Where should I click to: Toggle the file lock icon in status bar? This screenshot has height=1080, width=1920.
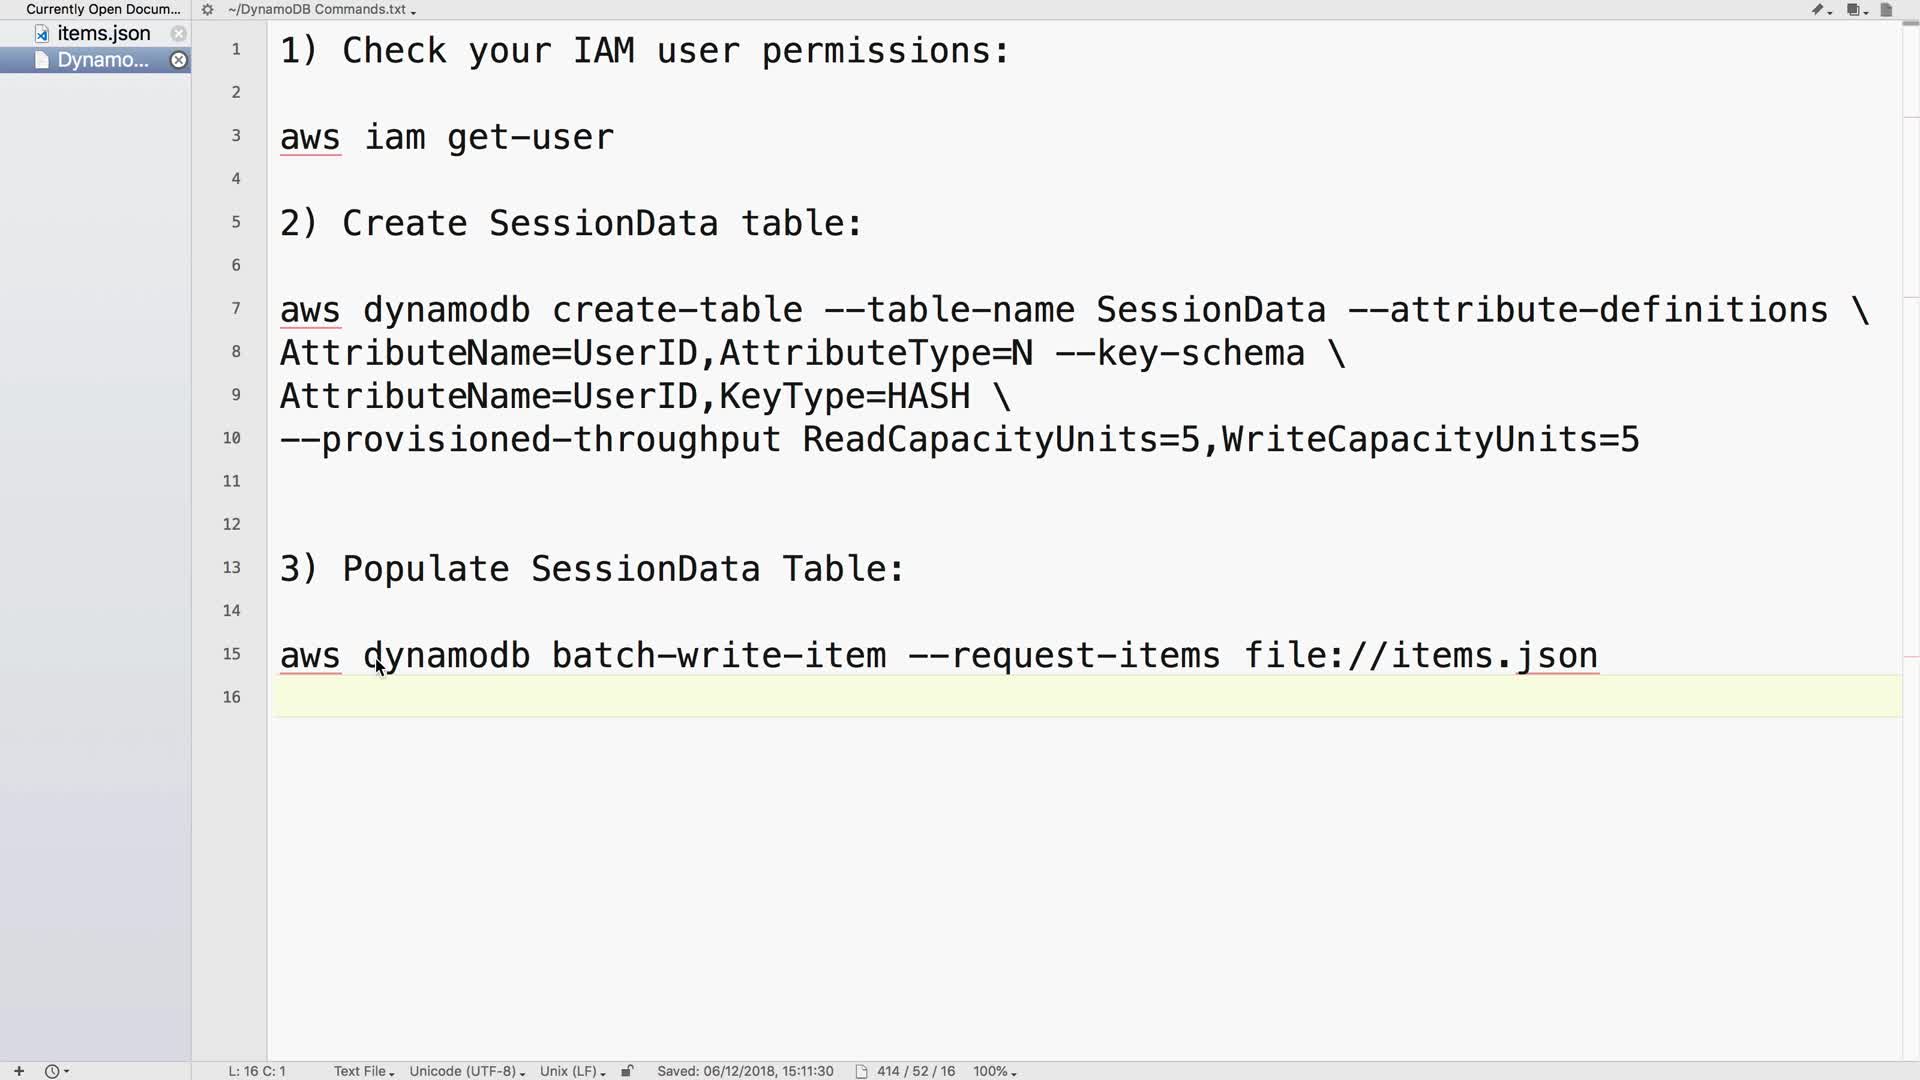tap(627, 1071)
